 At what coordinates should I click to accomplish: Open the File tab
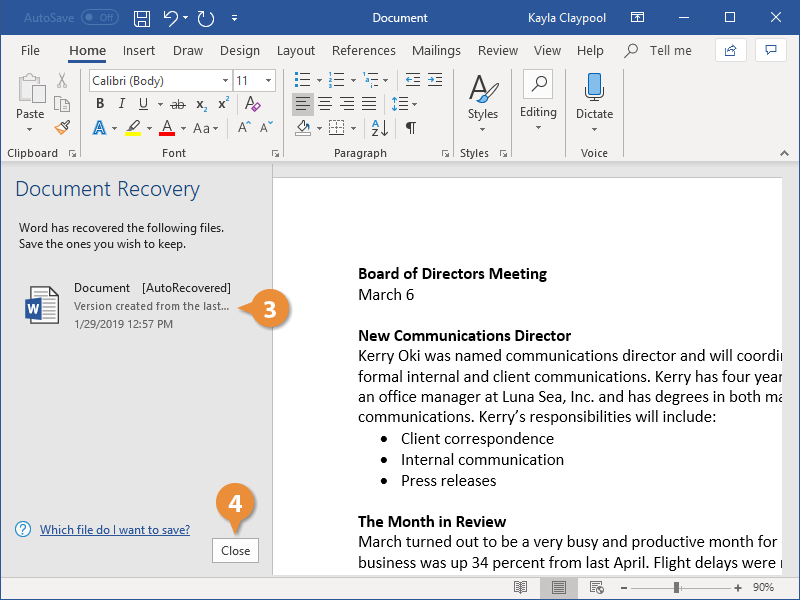click(30, 51)
